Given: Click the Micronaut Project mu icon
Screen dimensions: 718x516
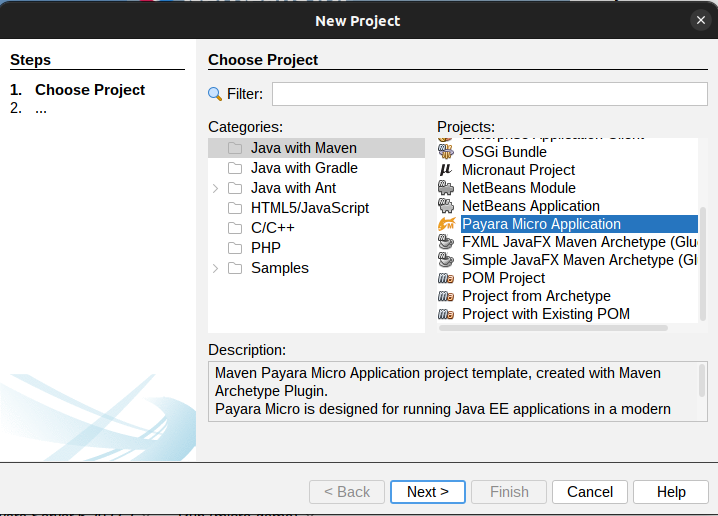Looking at the screenshot, I should [446, 170].
